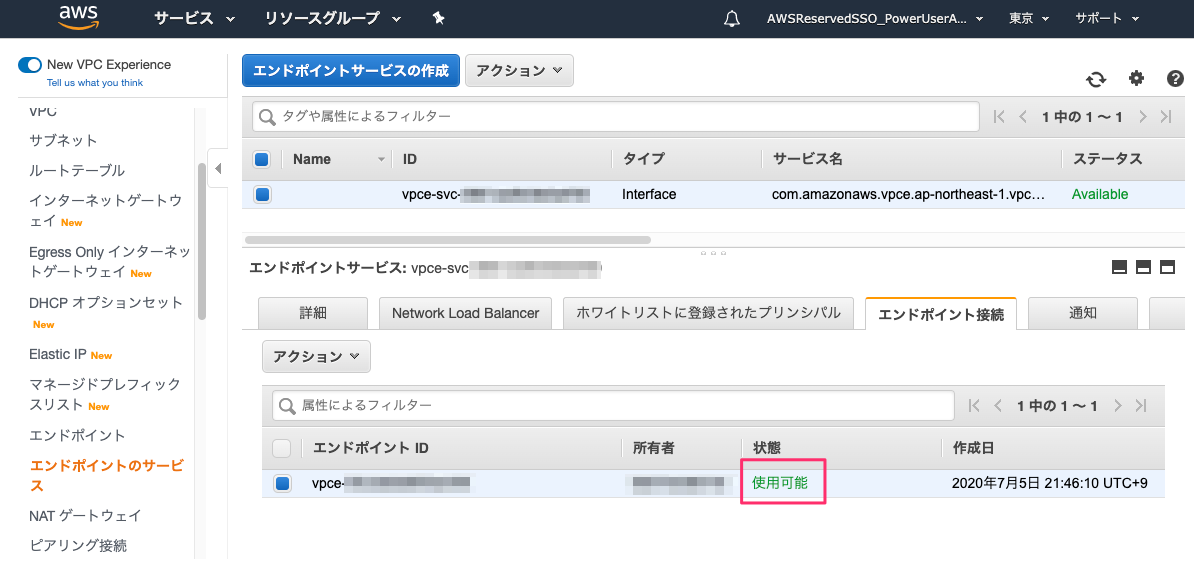Open the サポート dropdown menu
This screenshot has height=567, width=1194.
[x=1107, y=19]
